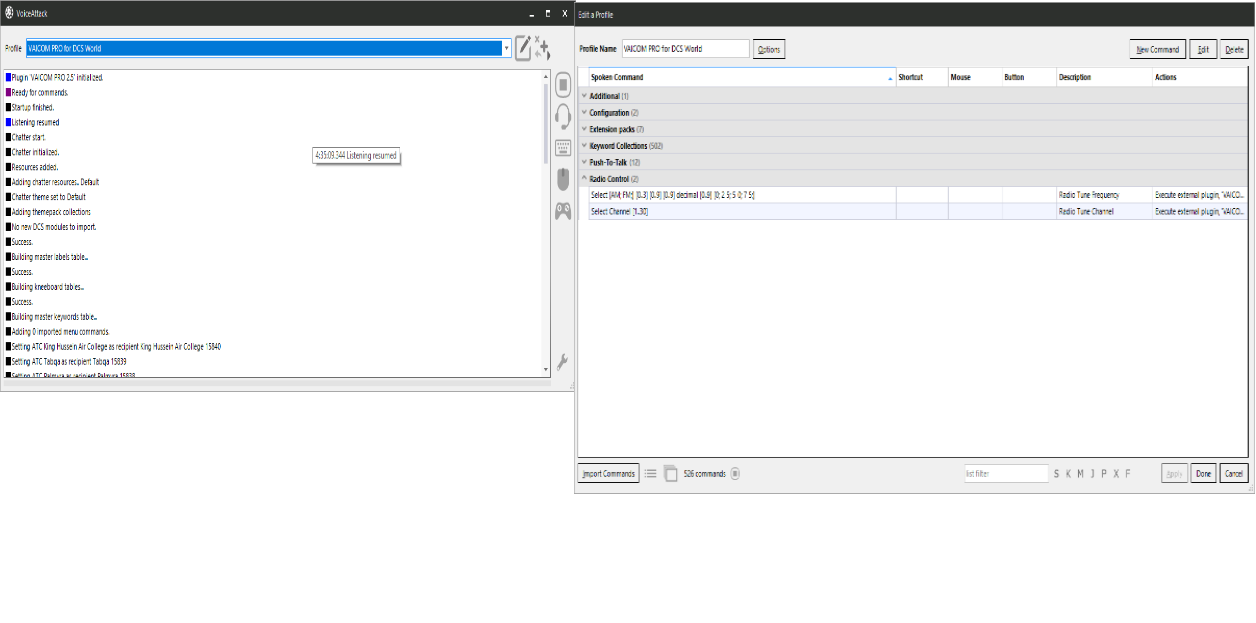Click the 'Ready for commands.' log entry
Image resolution: width=1256 pixels, height=623 pixels.
pos(39,92)
